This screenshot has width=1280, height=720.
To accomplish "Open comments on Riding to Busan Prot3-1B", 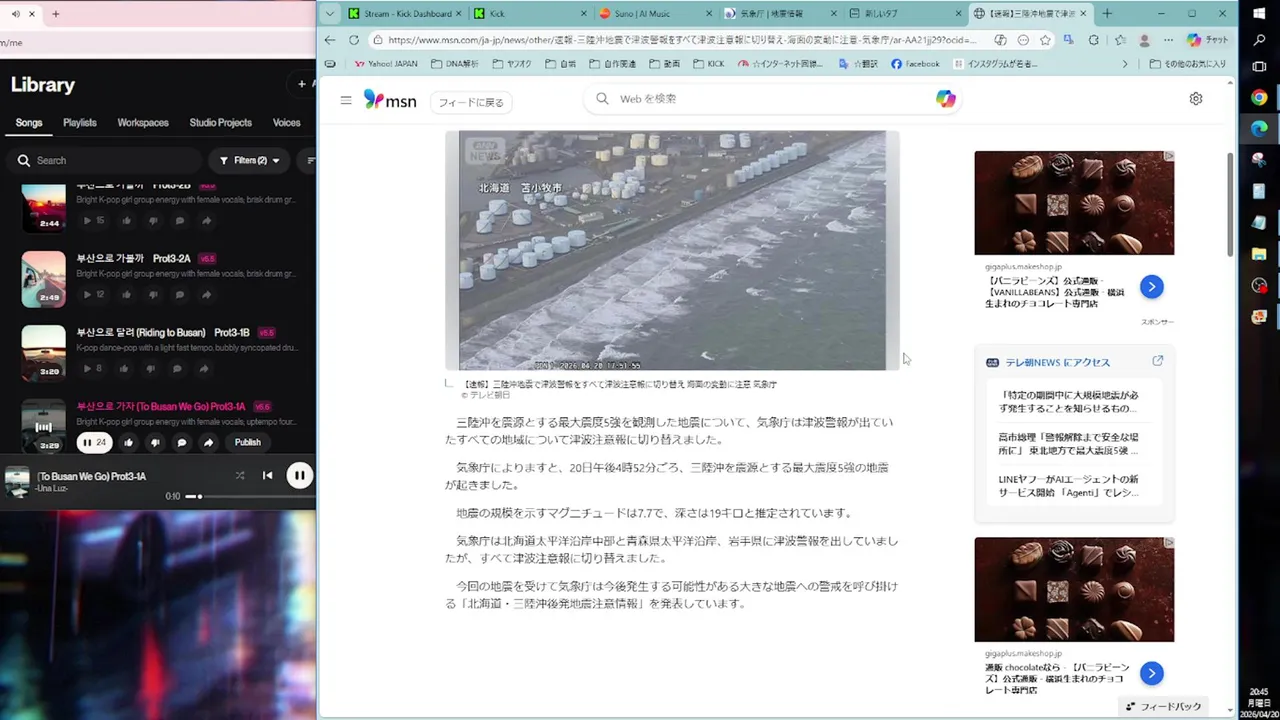I will (x=178, y=368).
